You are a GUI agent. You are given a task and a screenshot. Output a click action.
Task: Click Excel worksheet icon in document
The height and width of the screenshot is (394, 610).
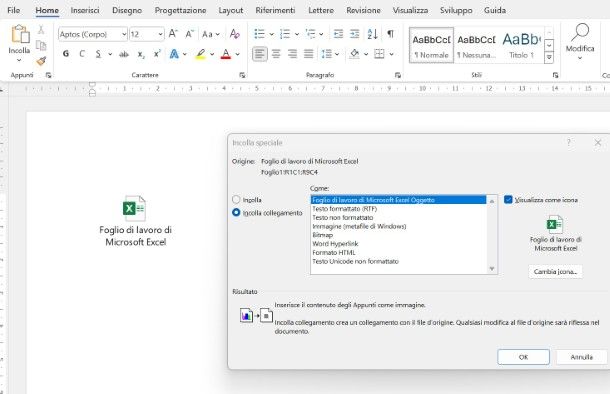coord(134,208)
